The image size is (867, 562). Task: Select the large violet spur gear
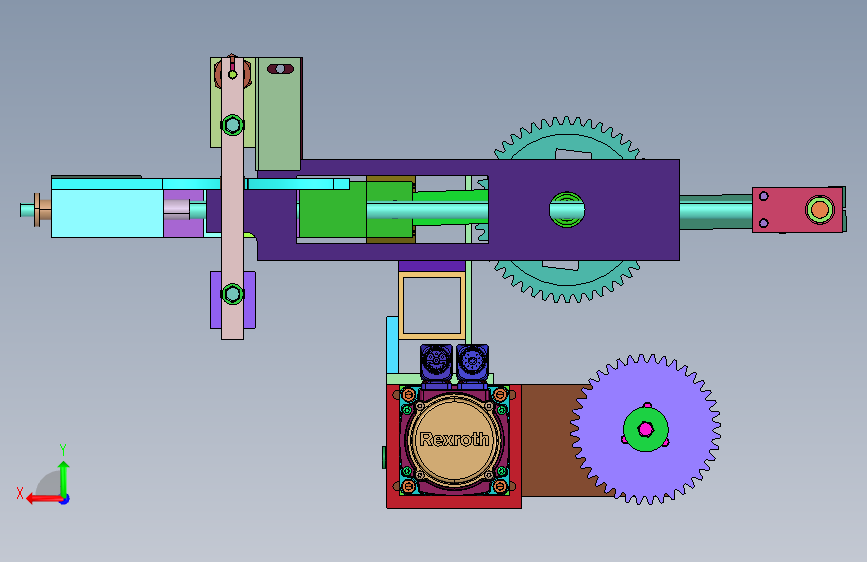pos(645,429)
